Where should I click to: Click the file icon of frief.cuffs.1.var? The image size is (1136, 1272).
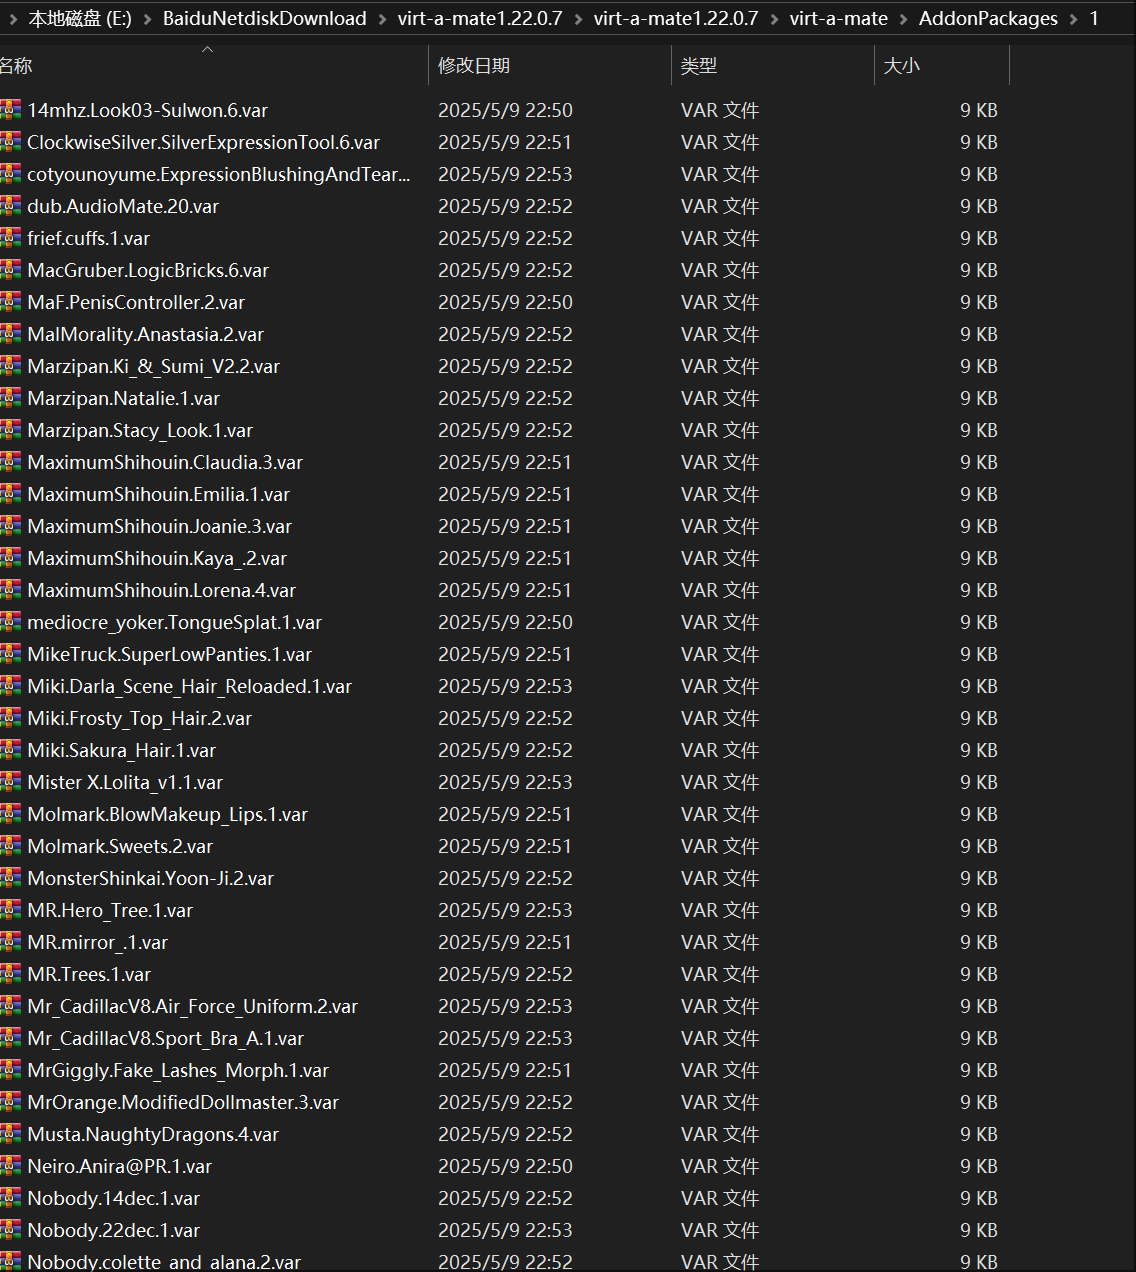pyautogui.click(x=10, y=238)
